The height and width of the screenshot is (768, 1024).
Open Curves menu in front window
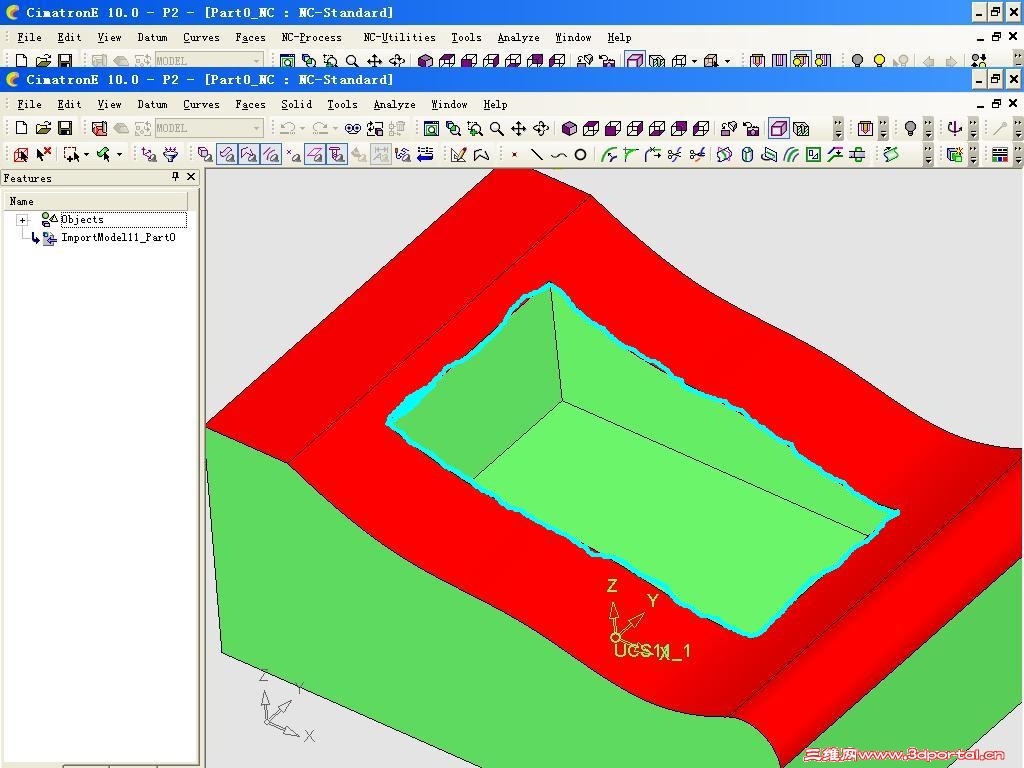(201, 104)
